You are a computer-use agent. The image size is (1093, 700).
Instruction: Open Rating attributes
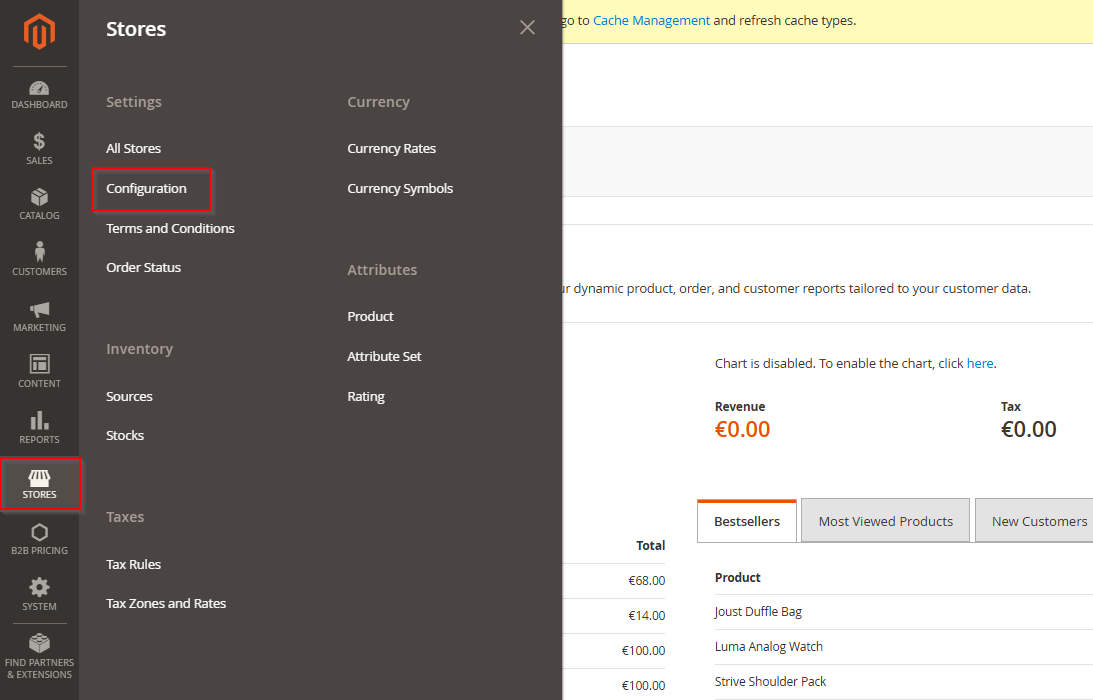tap(366, 396)
